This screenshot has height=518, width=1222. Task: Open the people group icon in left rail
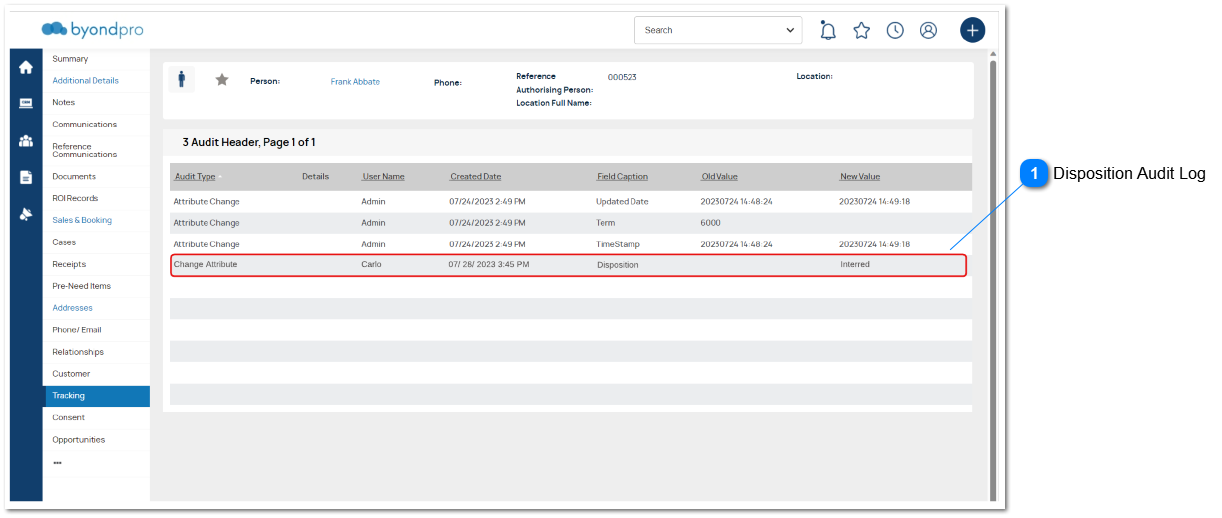click(26, 140)
